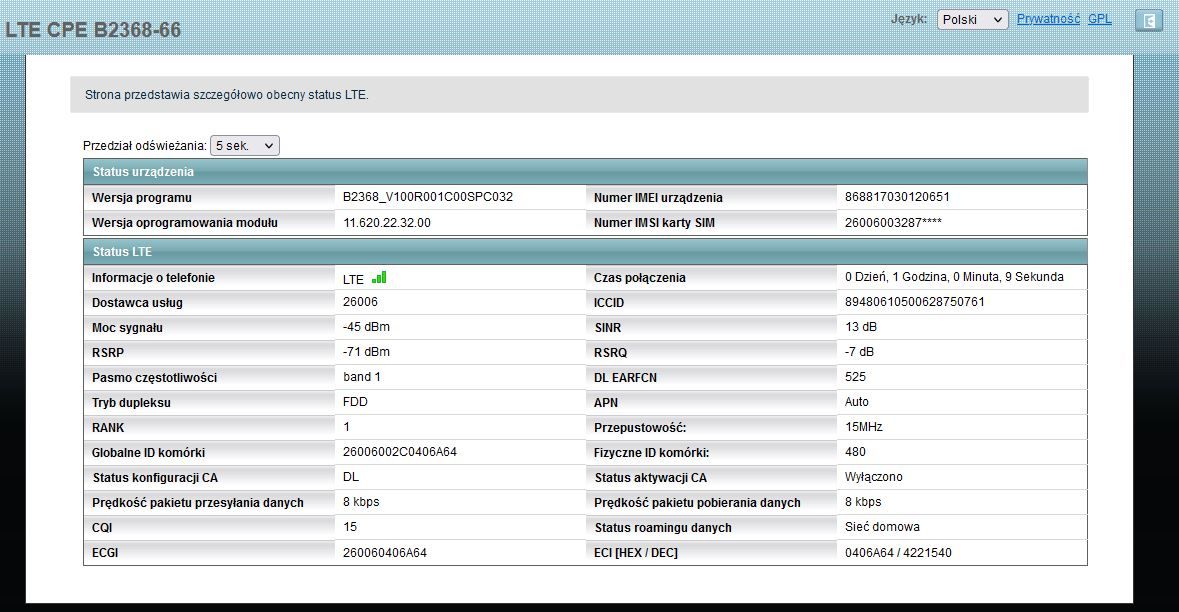Click the Status konfiguracji CA value DL
Image resolution: width=1179 pixels, height=612 pixels.
click(350, 477)
